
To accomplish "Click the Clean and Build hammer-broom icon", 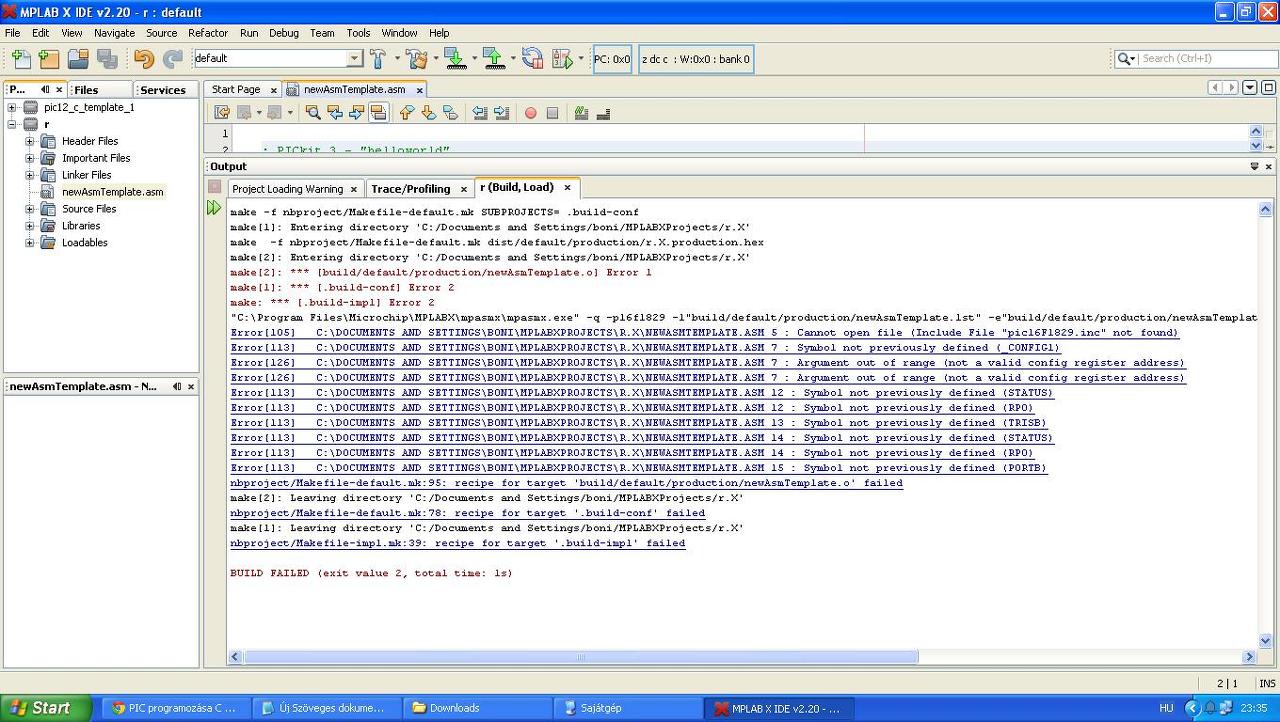I will pos(417,59).
